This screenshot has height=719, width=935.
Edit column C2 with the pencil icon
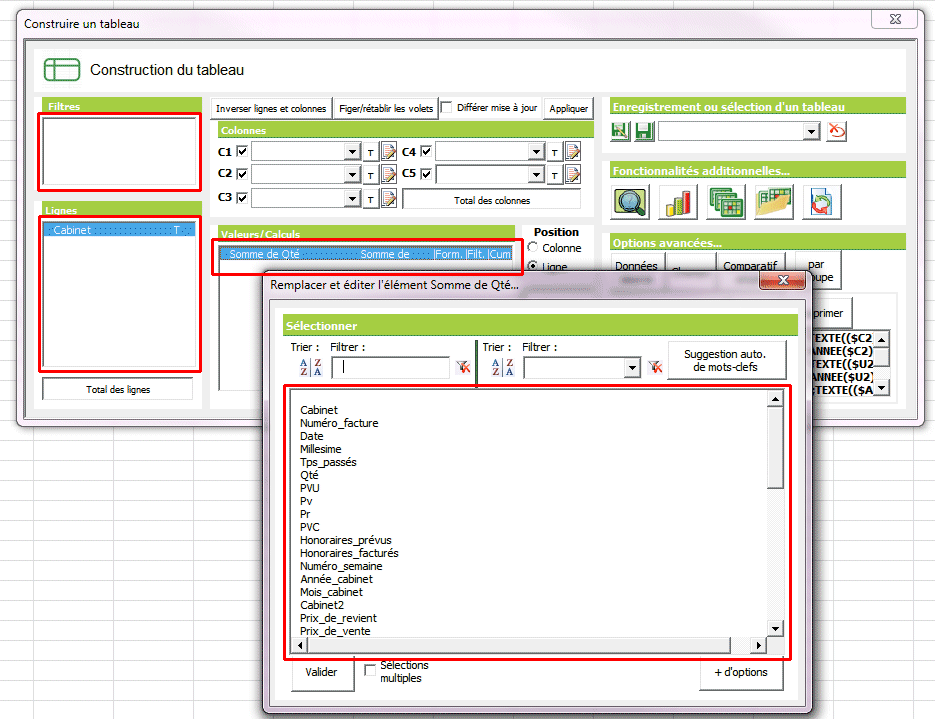tap(389, 175)
